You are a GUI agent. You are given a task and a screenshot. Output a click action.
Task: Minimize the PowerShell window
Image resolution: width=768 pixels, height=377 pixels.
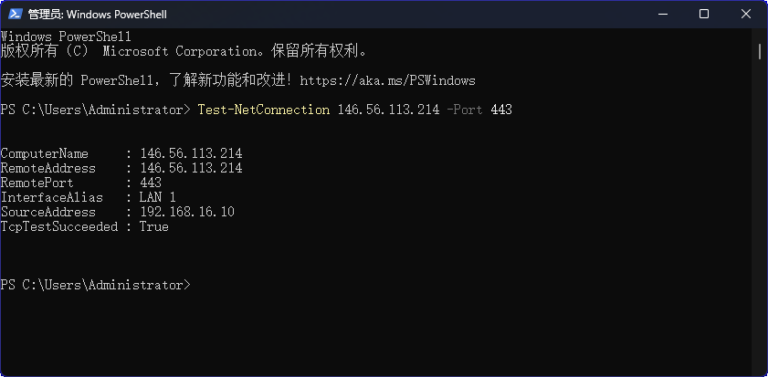tap(662, 14)
